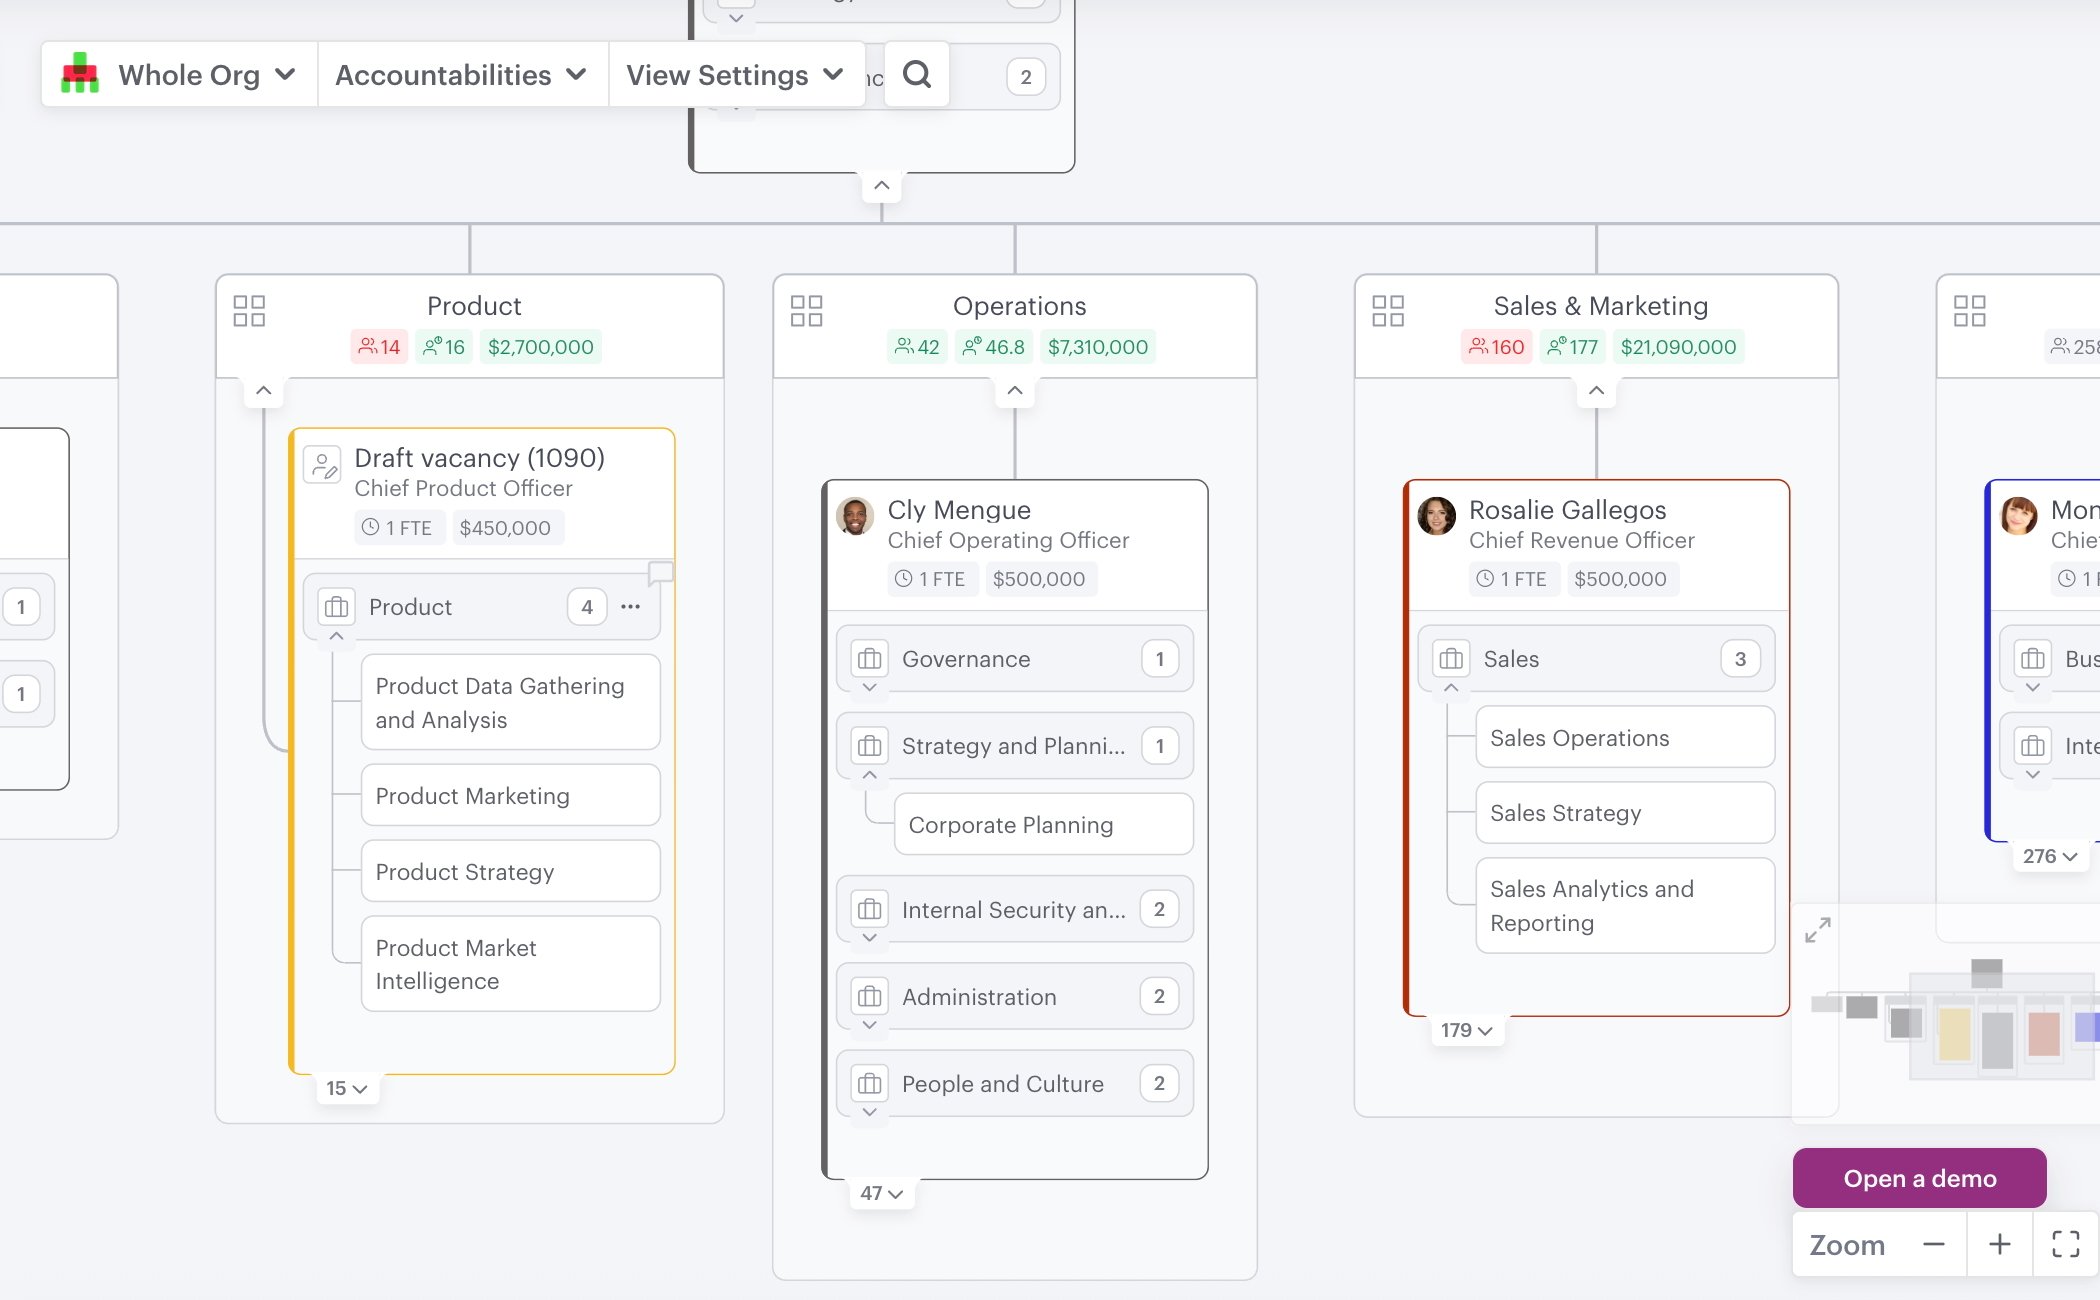Open the ellipsis menu on the Product function
2100x1300 pixels.
point(630,606)
